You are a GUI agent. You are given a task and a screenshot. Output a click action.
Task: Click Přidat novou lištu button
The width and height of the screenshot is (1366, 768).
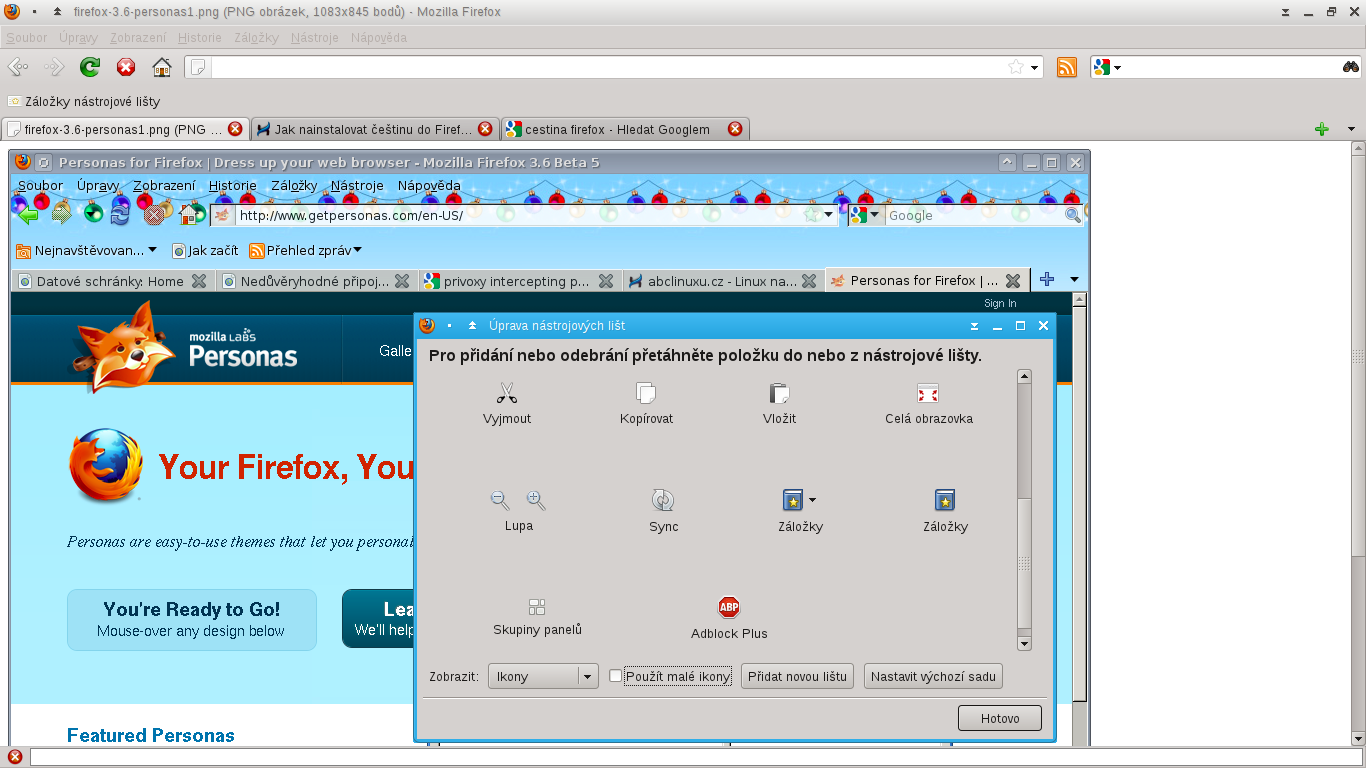pyautogui.click(x=798, y=677)
